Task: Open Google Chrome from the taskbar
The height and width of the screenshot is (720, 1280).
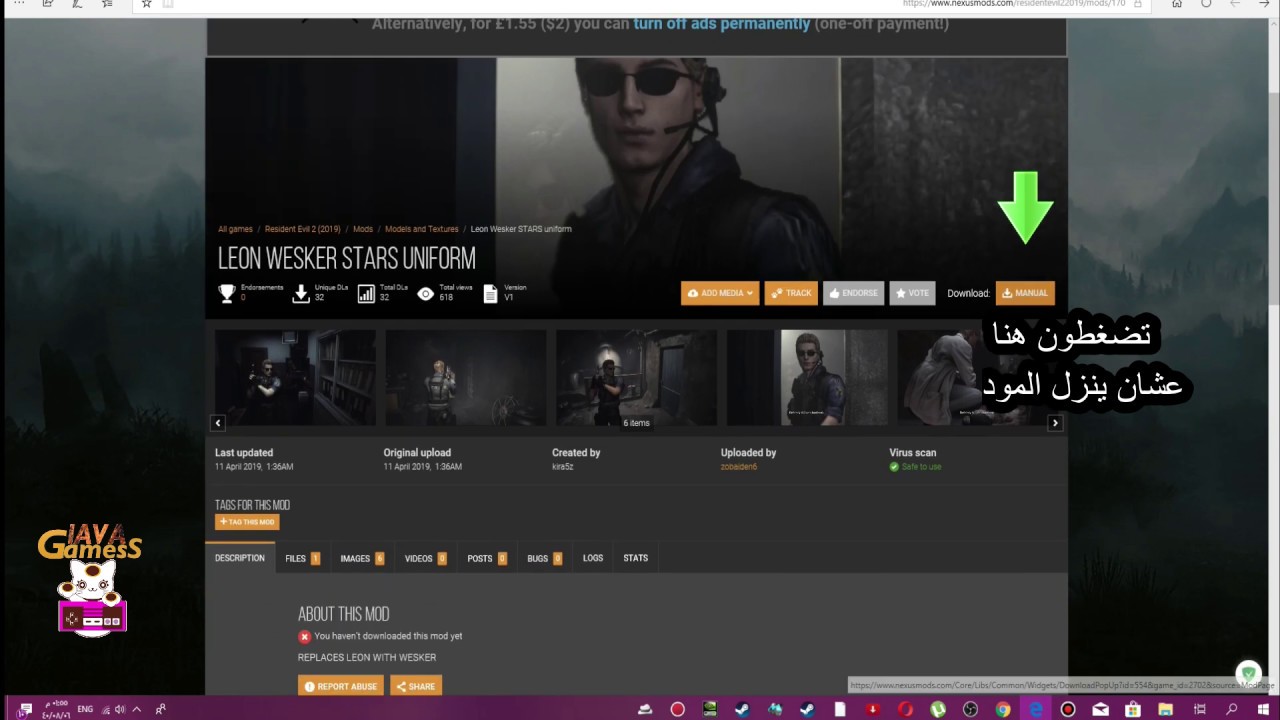Action: [x=1003, y=709]
